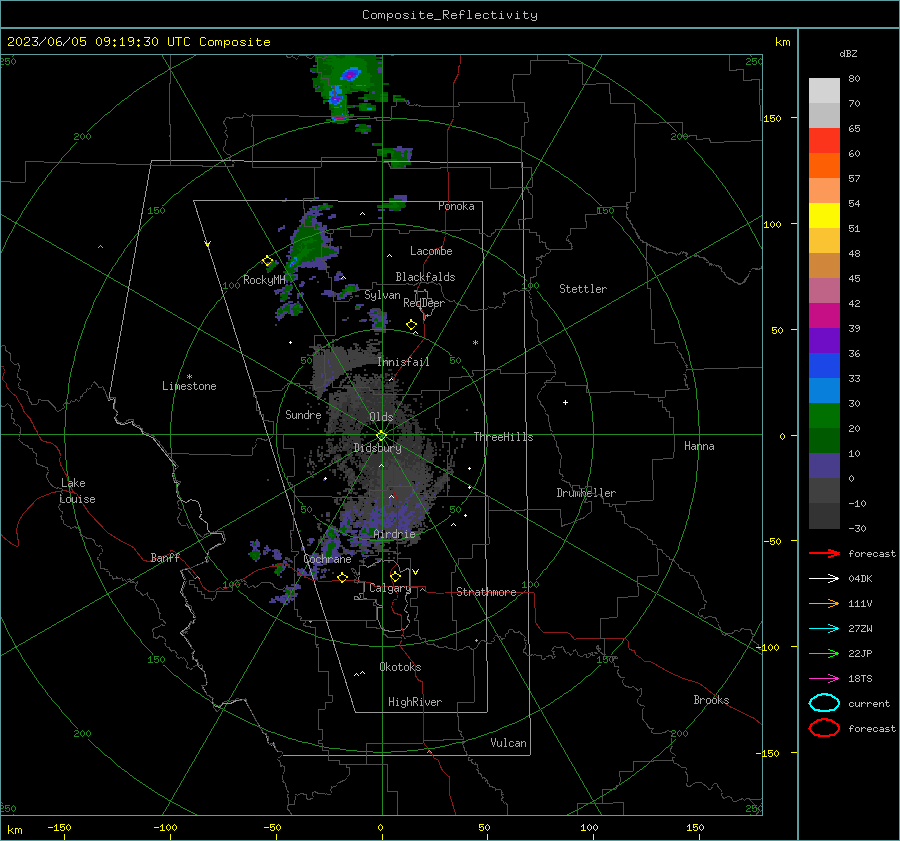Click the ThreeHills label
Viewport: 900px width, 841px height.
pyautogui.click(x=503, y=437)
